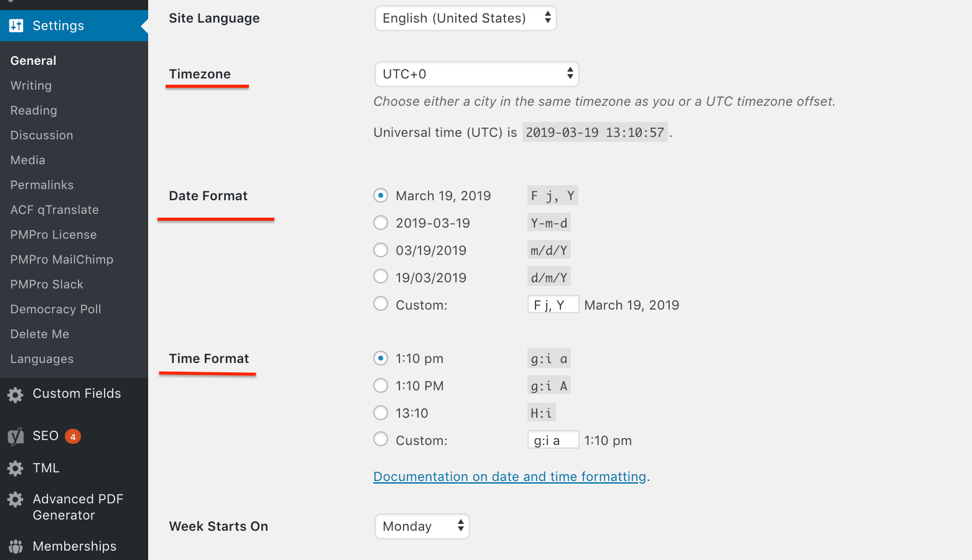
Task: Open ACF qTranslate settings
Action: point(55,210)
